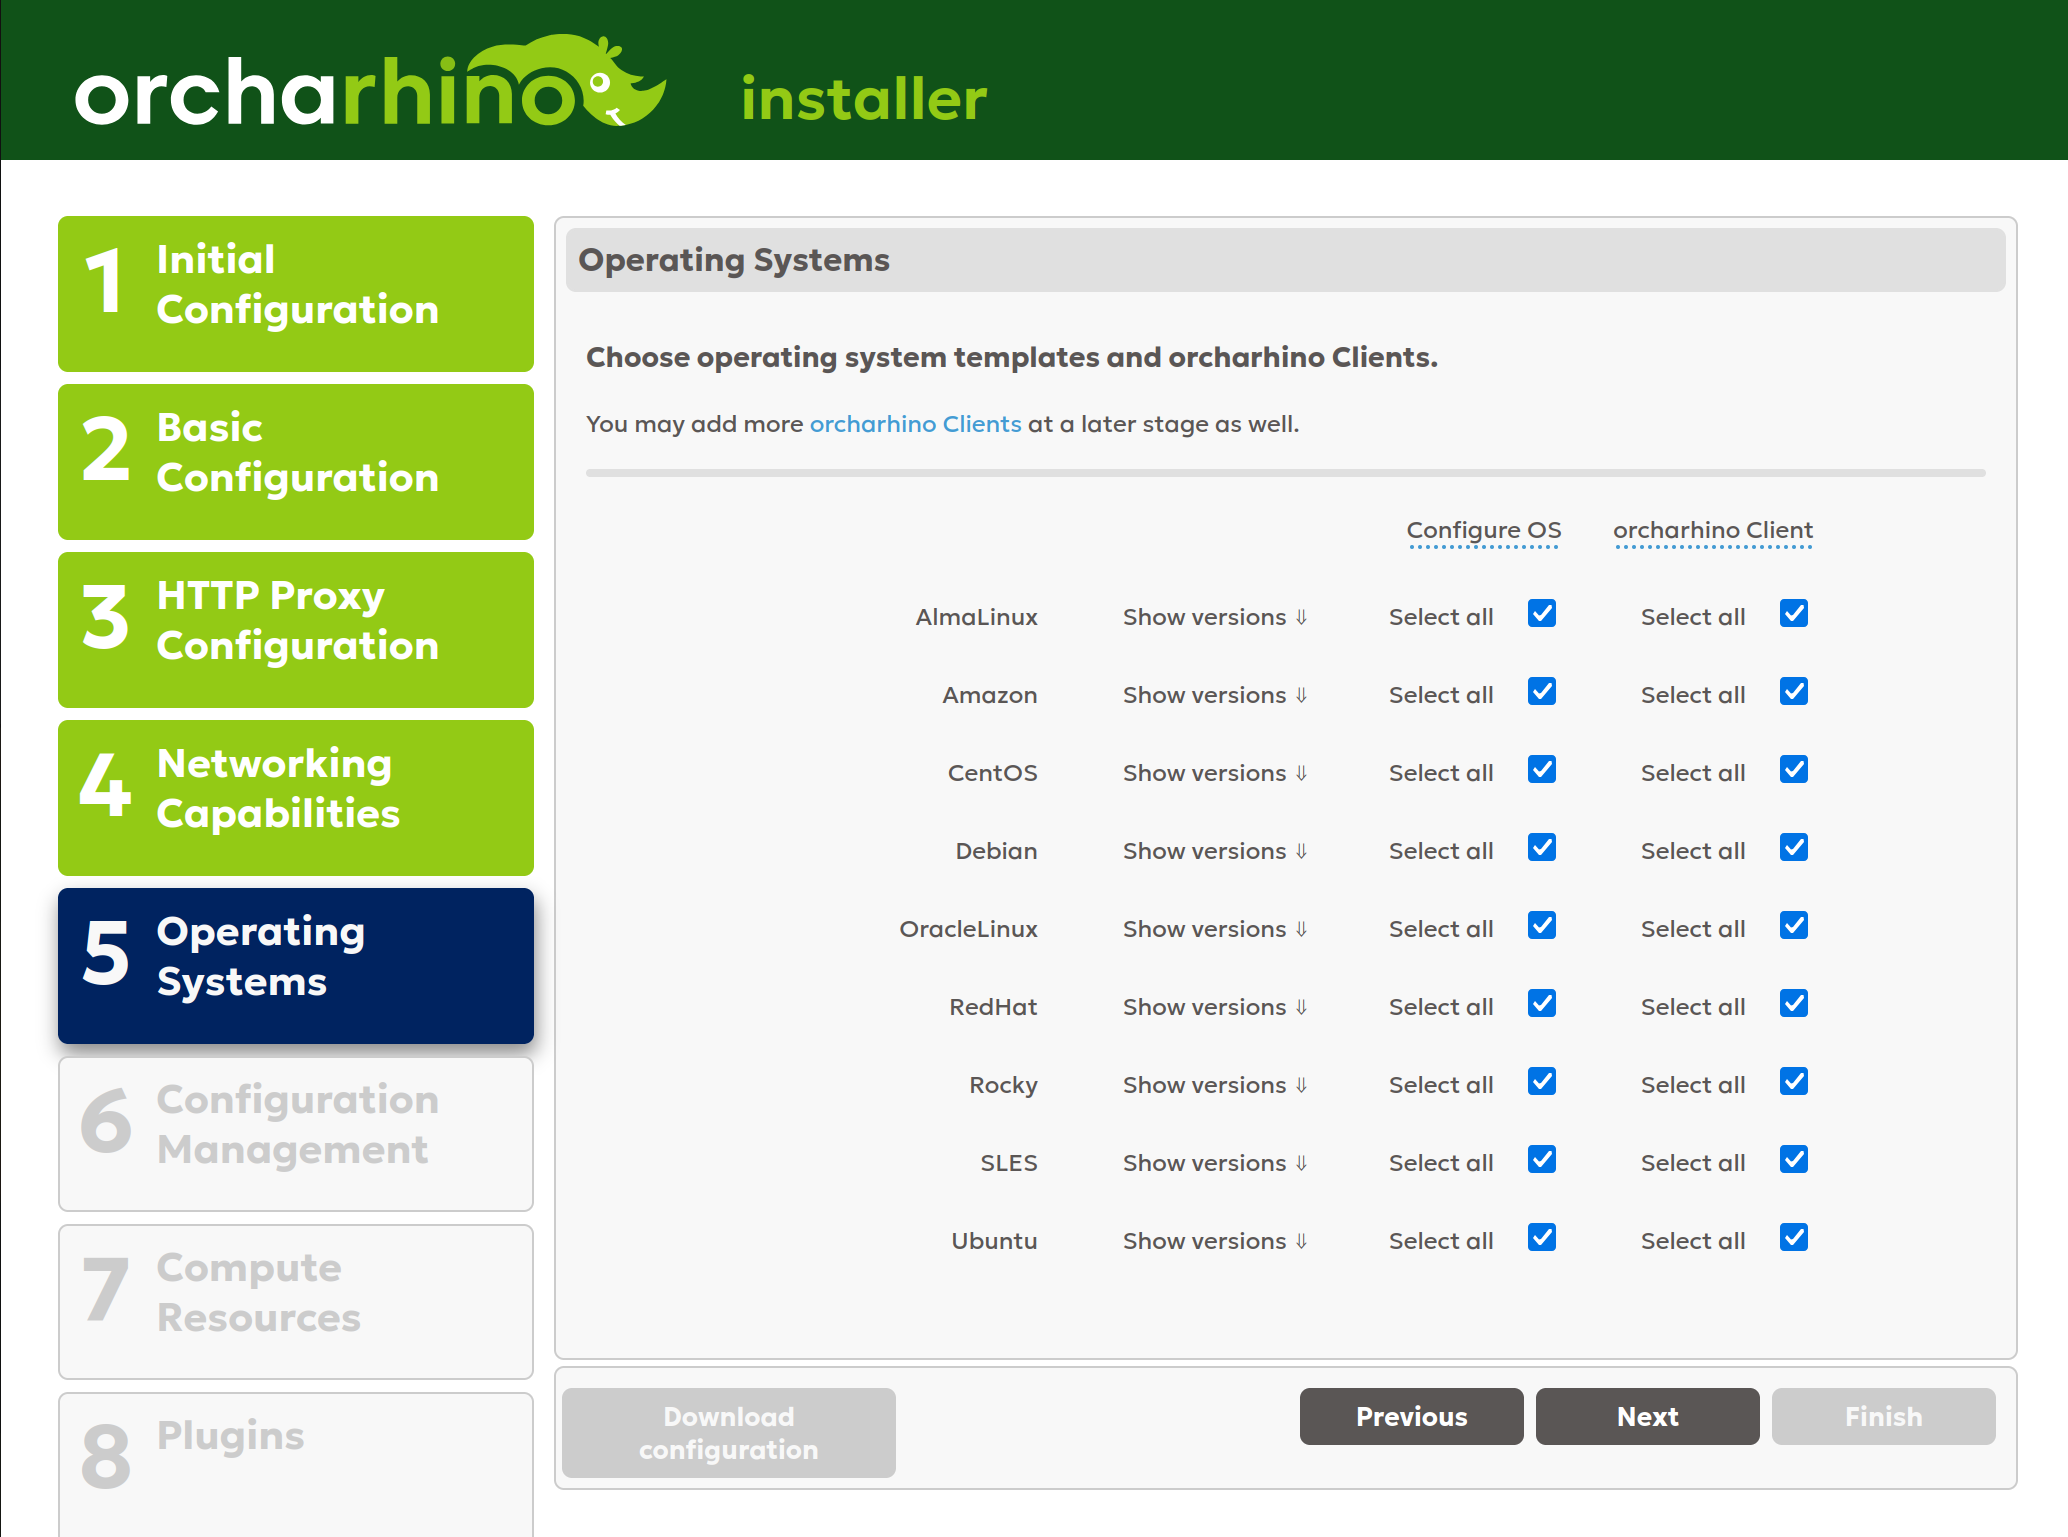2068x1537 pixels.
Task: Click the Configure OS column header
Action: tap(1484, 530)
